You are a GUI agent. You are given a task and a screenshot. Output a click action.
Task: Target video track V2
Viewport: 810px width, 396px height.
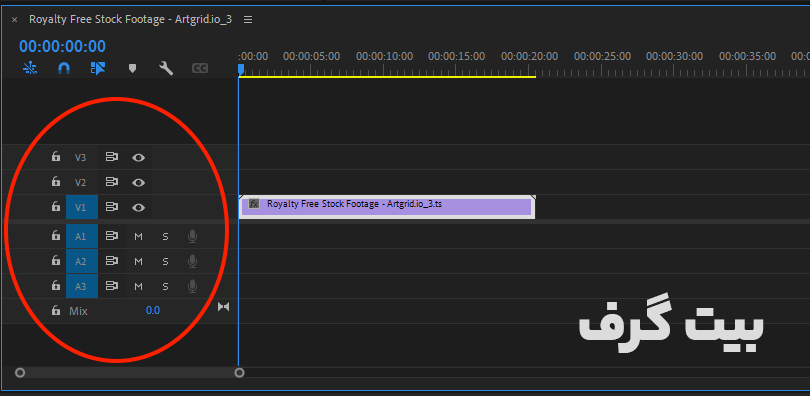click(81, 182)
